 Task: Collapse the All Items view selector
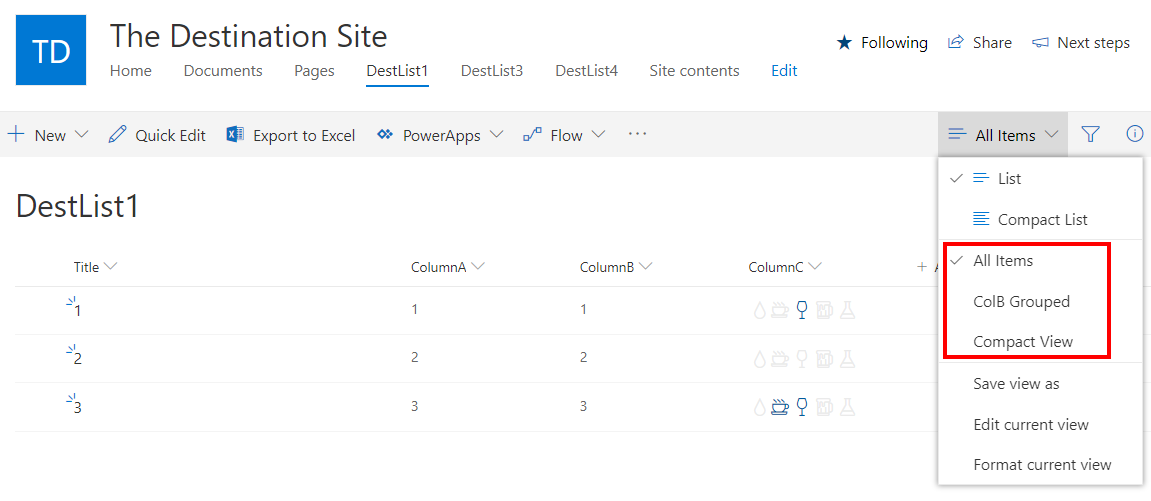1003,135
